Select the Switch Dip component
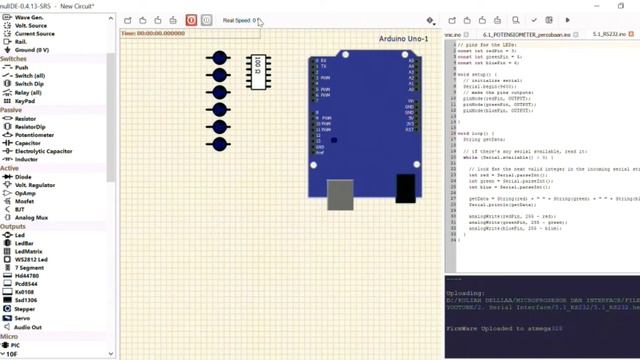This screenshot has height=360, width=640. (29, 84)
